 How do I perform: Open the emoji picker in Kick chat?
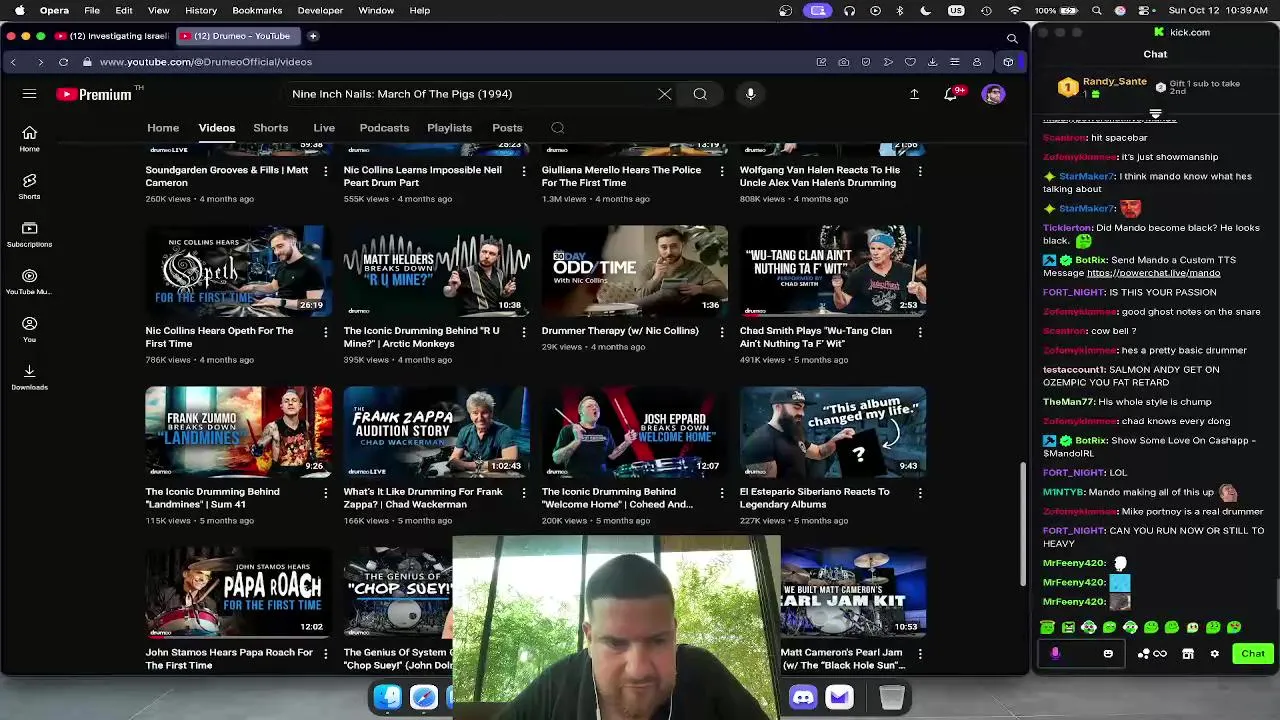(x=1108, y=654)
